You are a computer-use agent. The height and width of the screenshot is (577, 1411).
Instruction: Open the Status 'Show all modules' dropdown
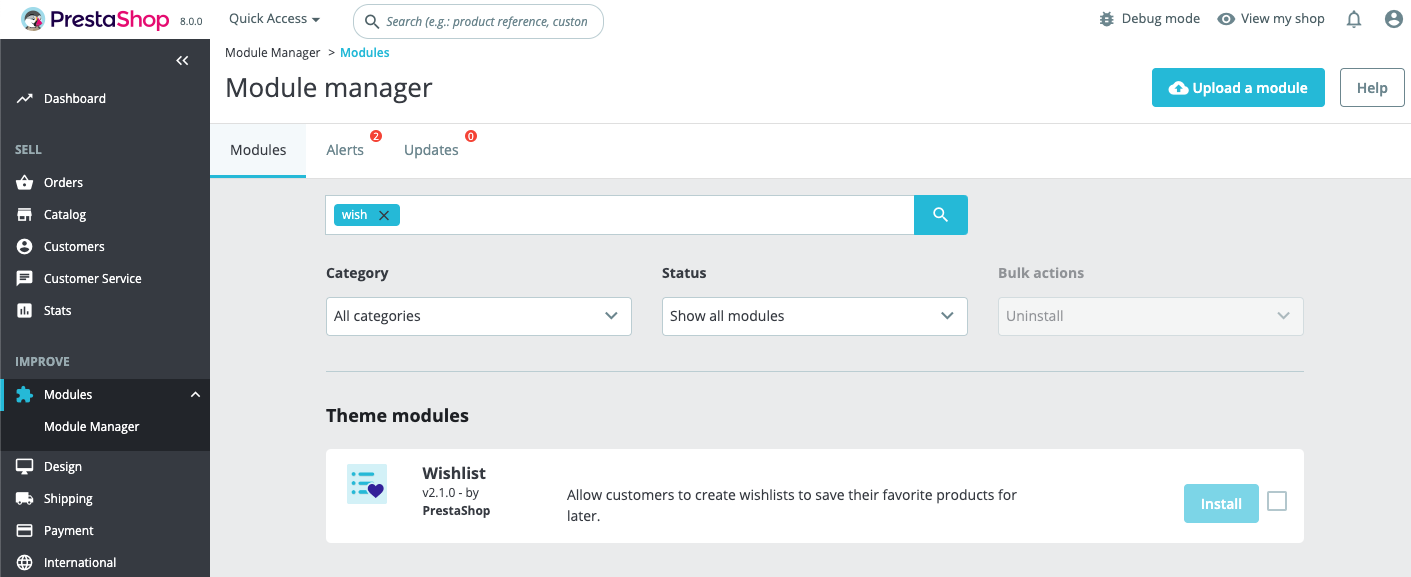tap(814, 316)
